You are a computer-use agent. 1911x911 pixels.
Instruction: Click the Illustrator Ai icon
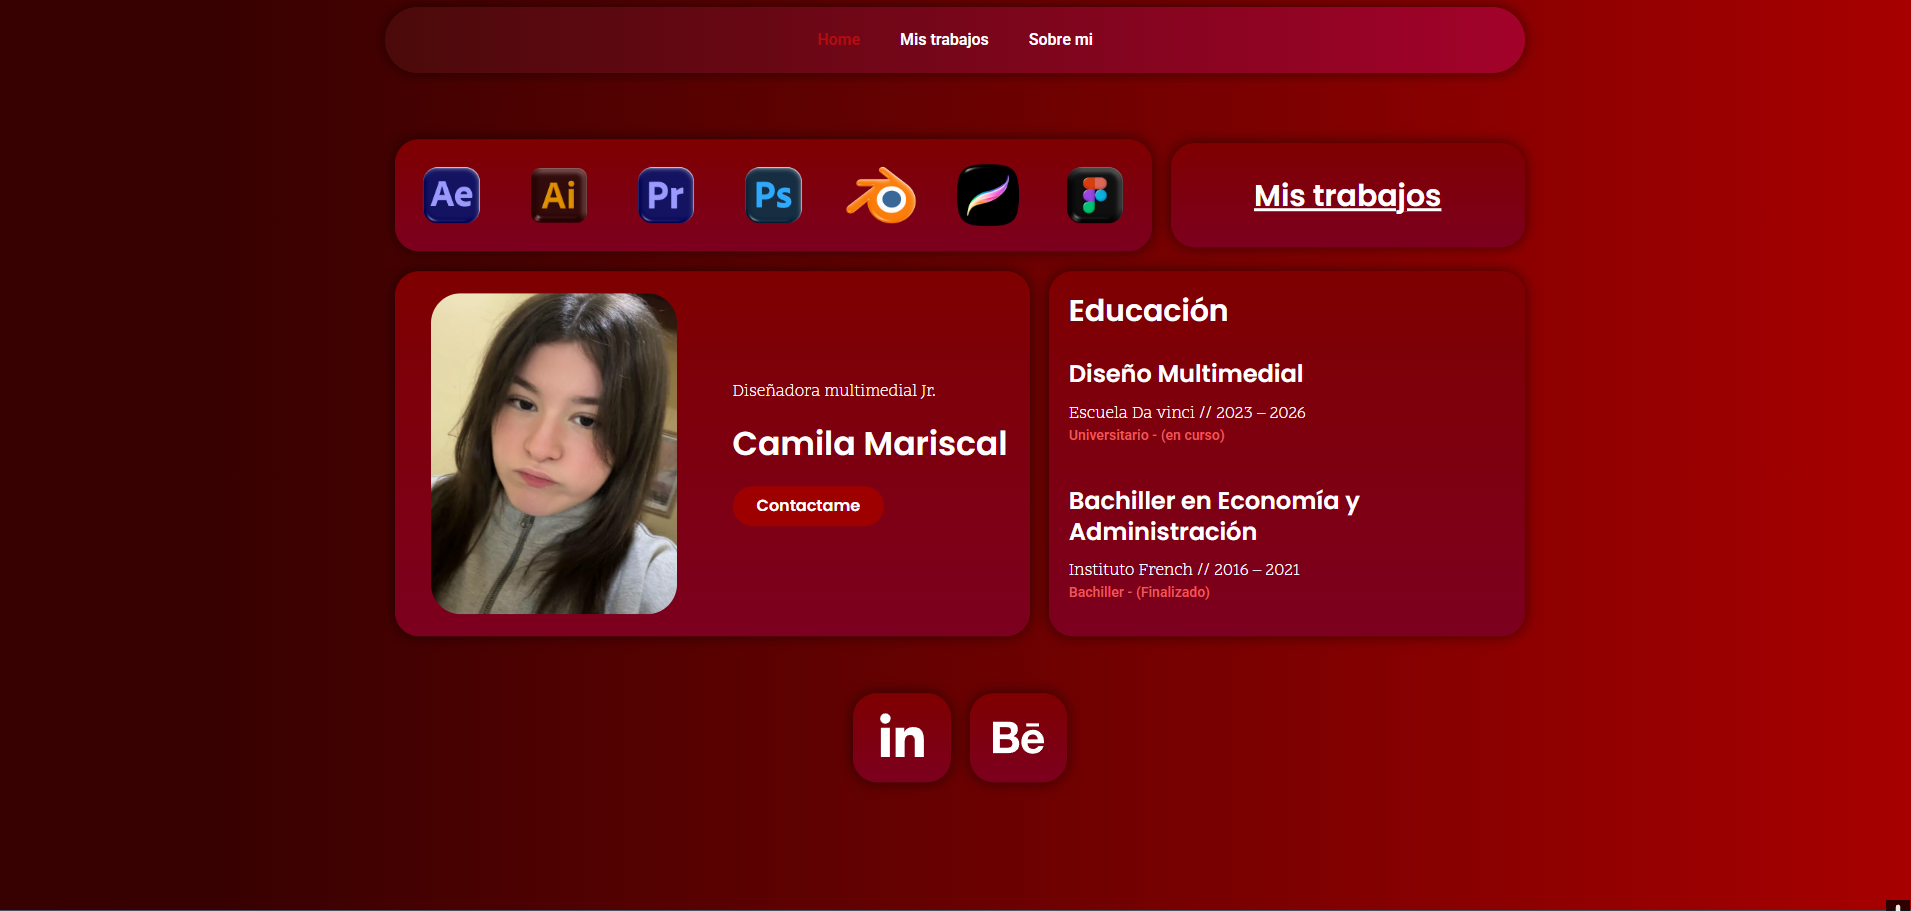(559, 195)
